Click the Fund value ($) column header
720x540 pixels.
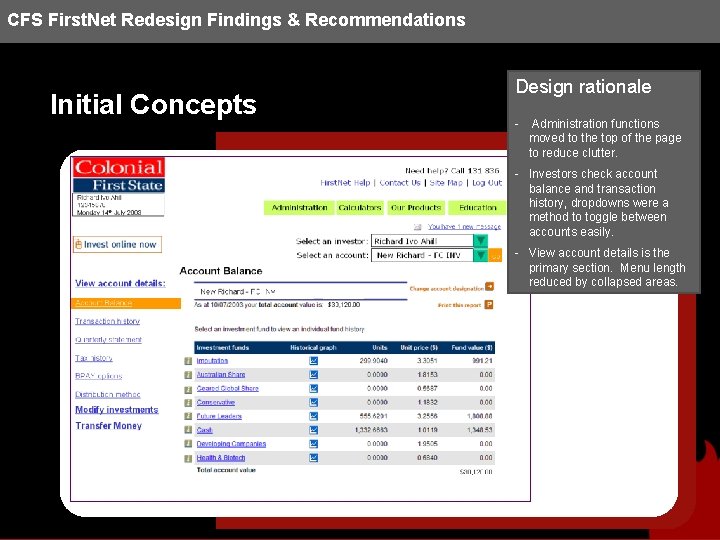click(472, 348)
